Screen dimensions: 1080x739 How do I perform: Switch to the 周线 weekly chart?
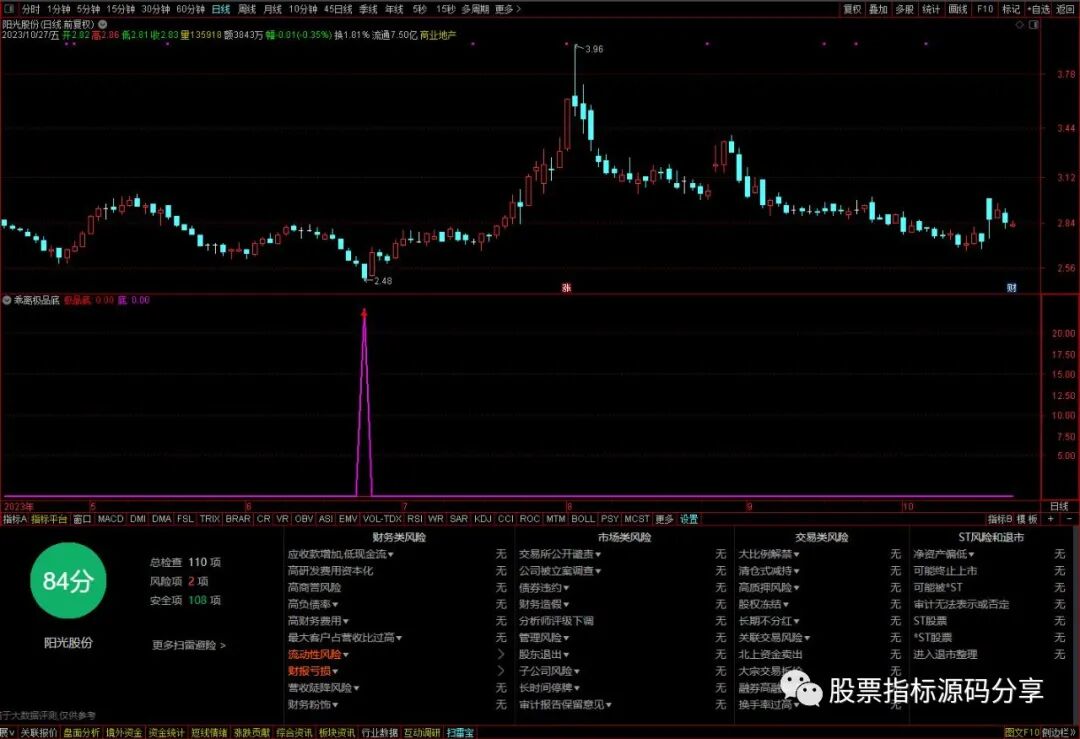coord(247,9)
